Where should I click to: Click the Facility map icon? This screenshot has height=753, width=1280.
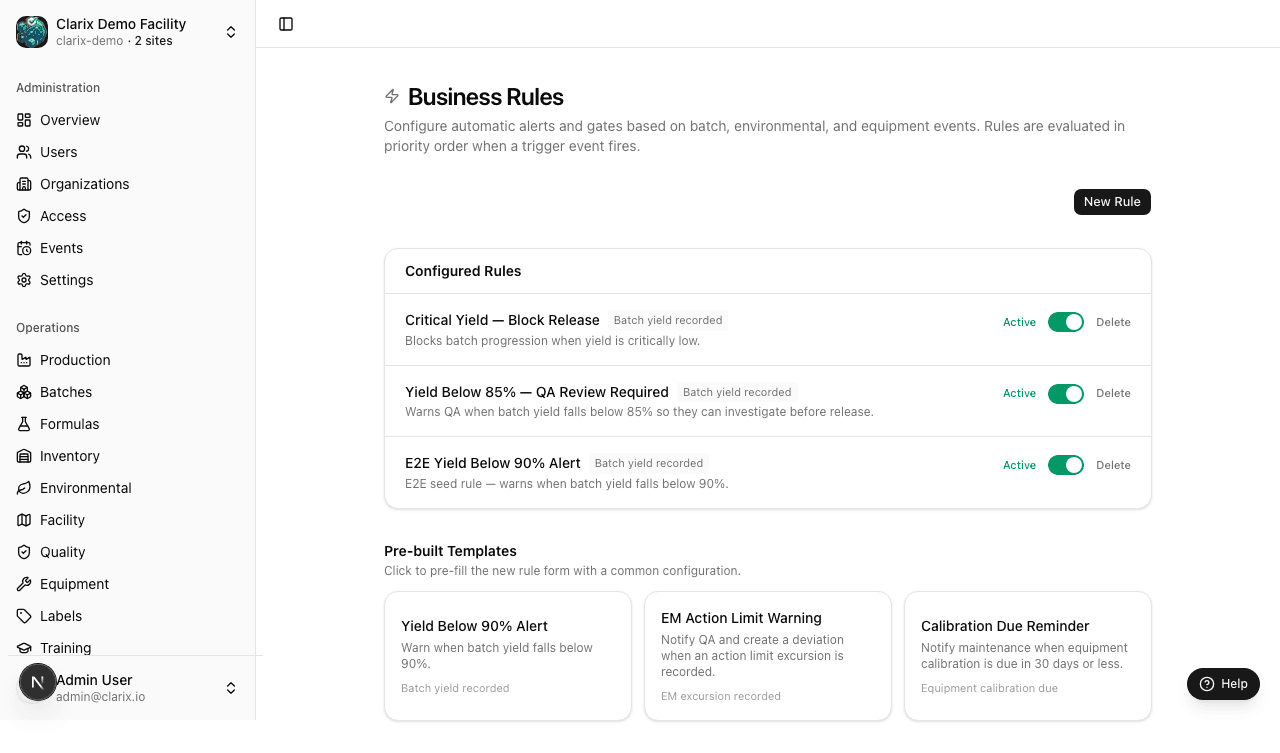24,520
